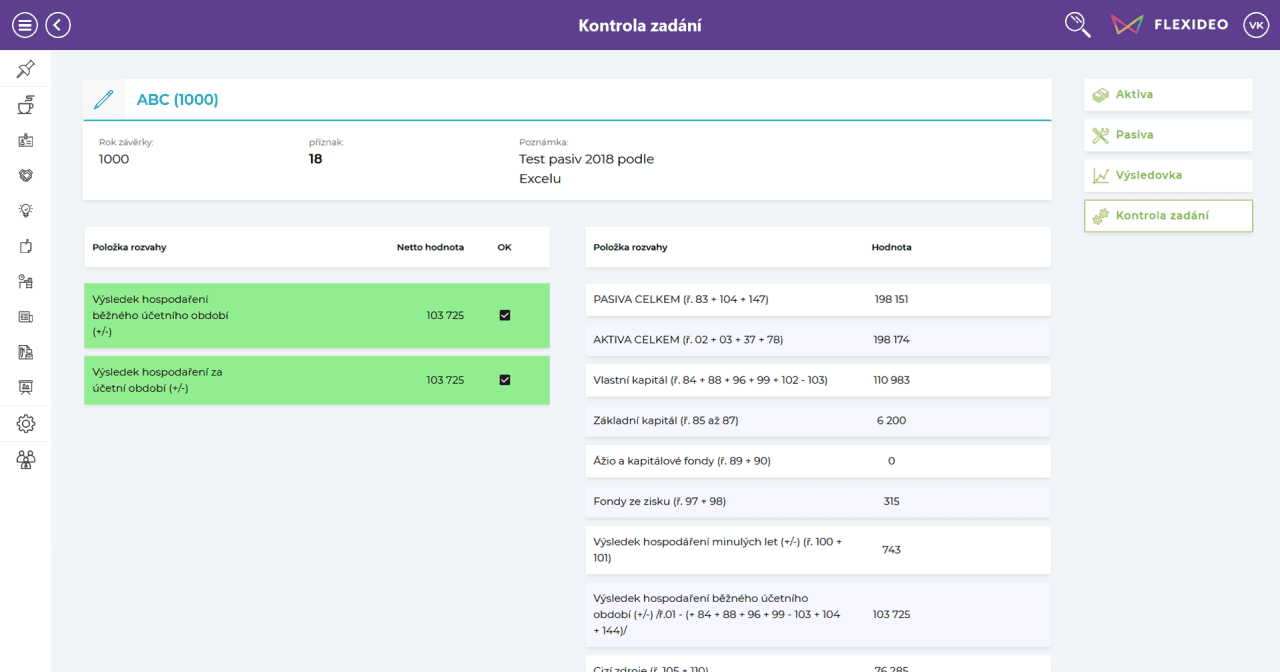The width and height of the screenshot is (1280, 672).
Task: Click Rok závěrky value 1000
Action: tap(114, 159)
